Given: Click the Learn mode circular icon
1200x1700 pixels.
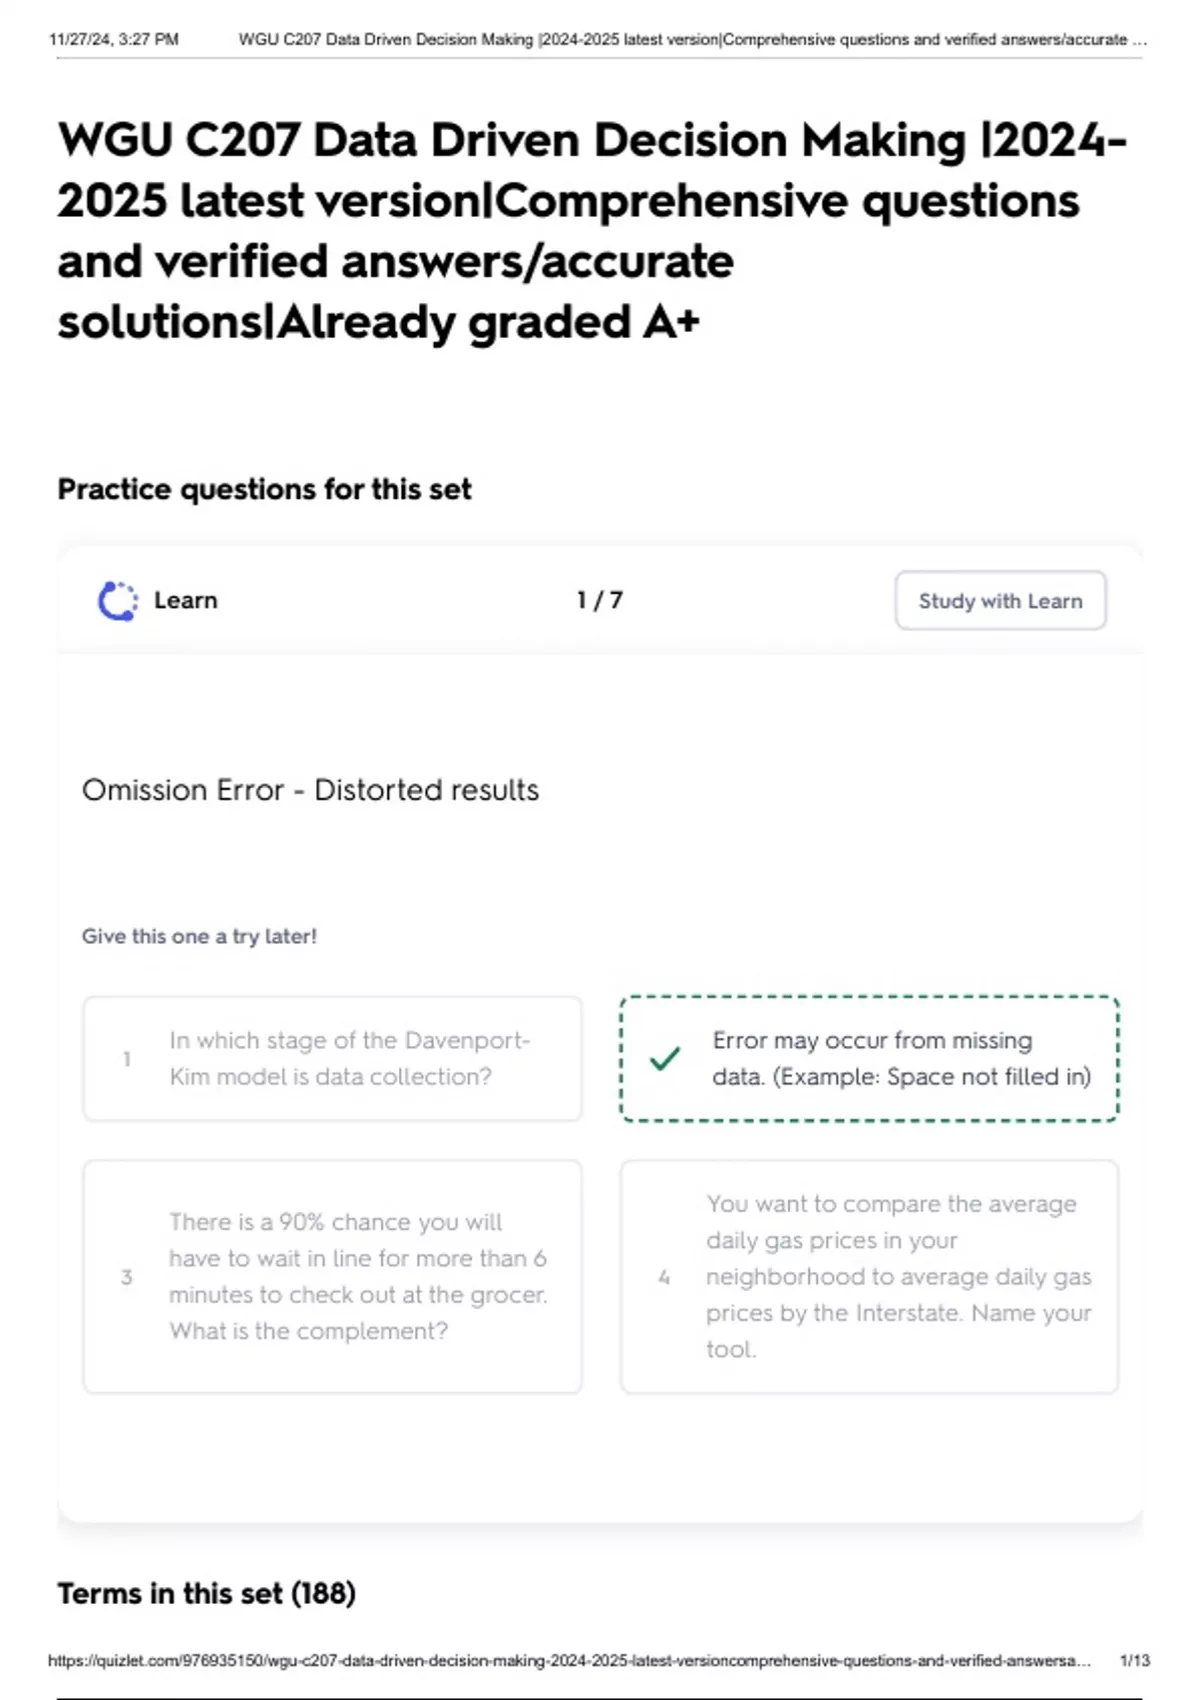Looking at the screenshot, I should [118, 601].
